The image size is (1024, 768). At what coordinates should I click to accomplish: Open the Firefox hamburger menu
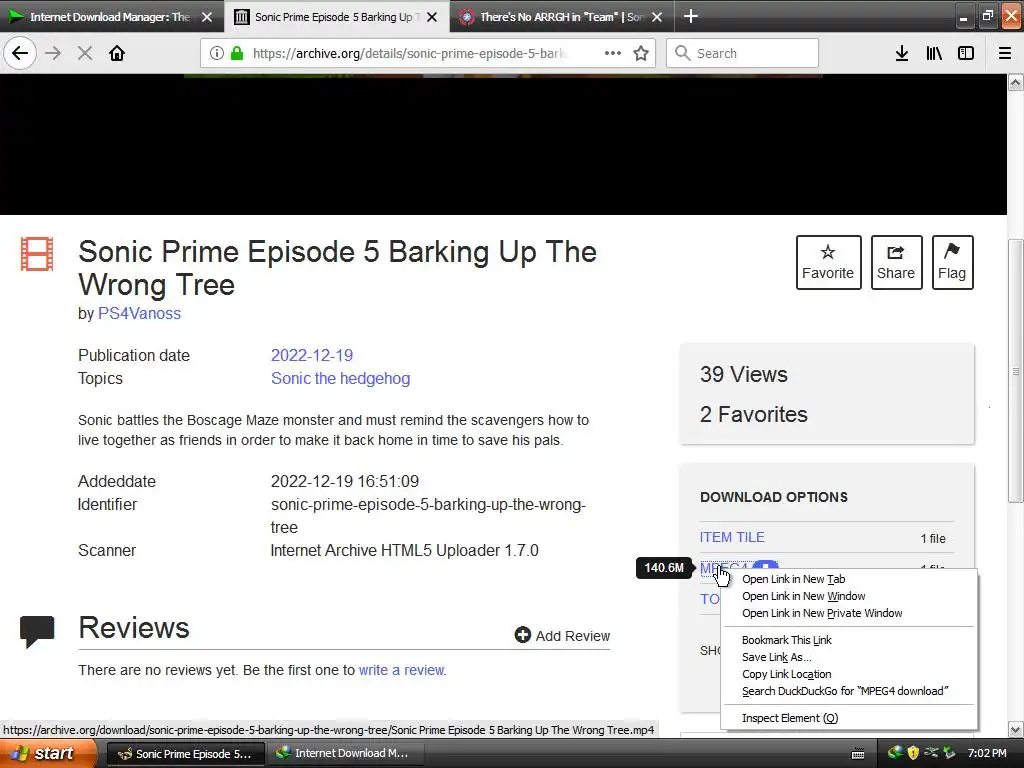[1004, 54]
